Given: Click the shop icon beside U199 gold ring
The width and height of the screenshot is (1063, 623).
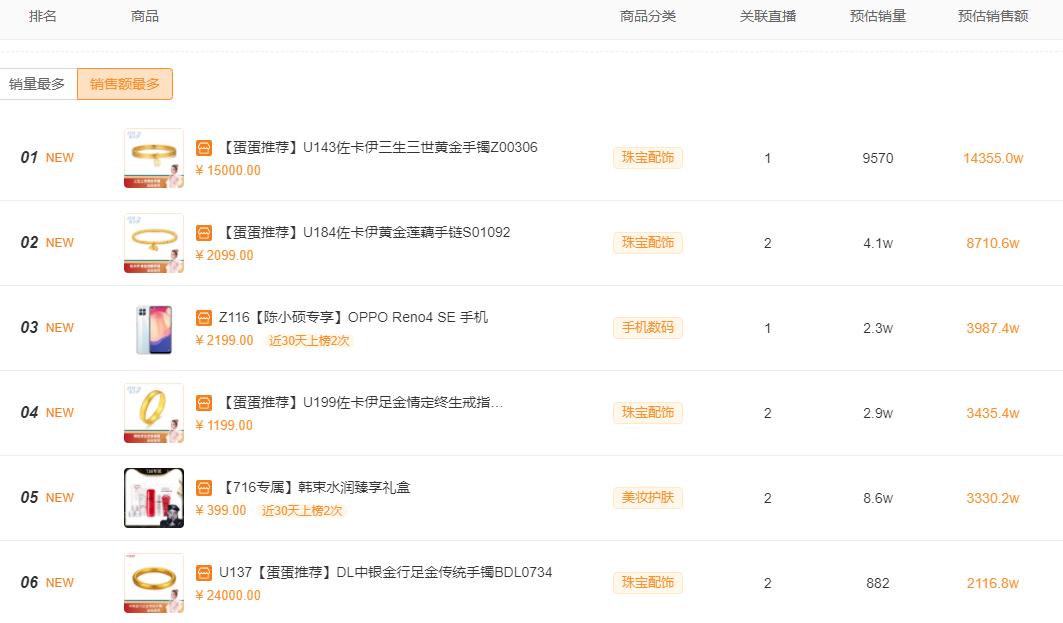Looking at the screenshot, I should pos(206,401).
